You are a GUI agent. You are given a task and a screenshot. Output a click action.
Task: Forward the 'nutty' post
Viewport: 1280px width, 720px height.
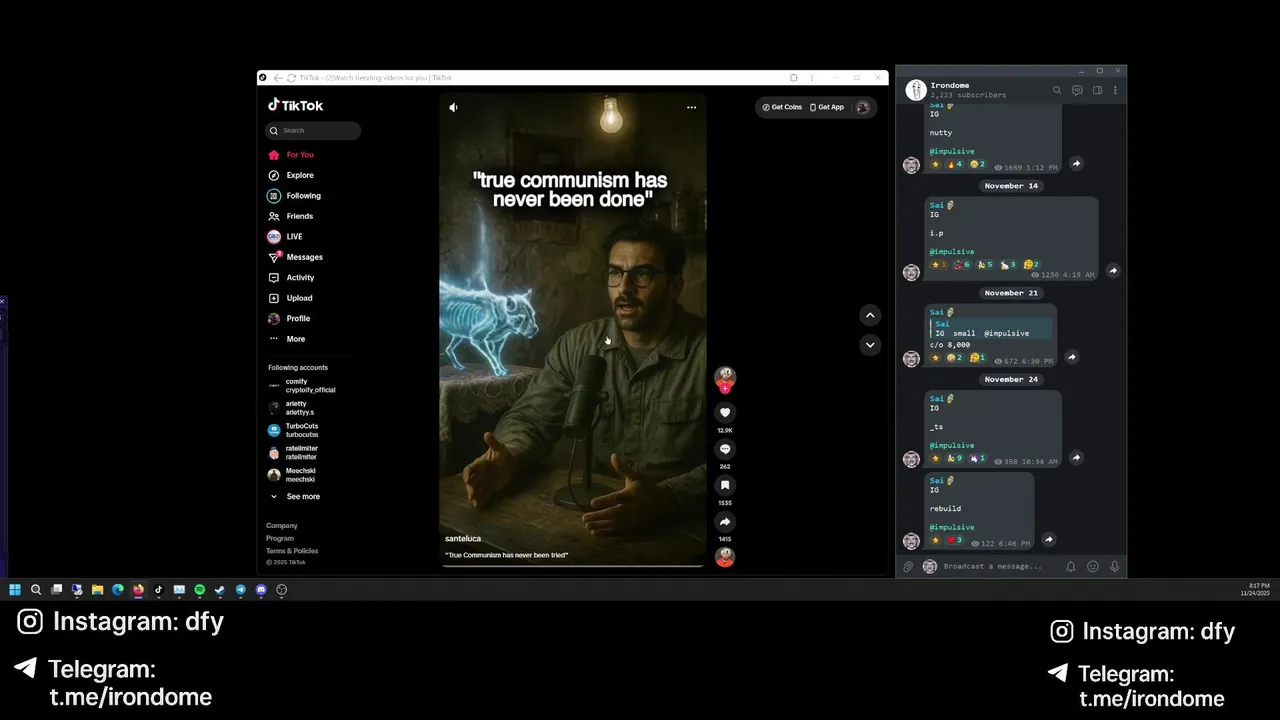coord(1076,164)
